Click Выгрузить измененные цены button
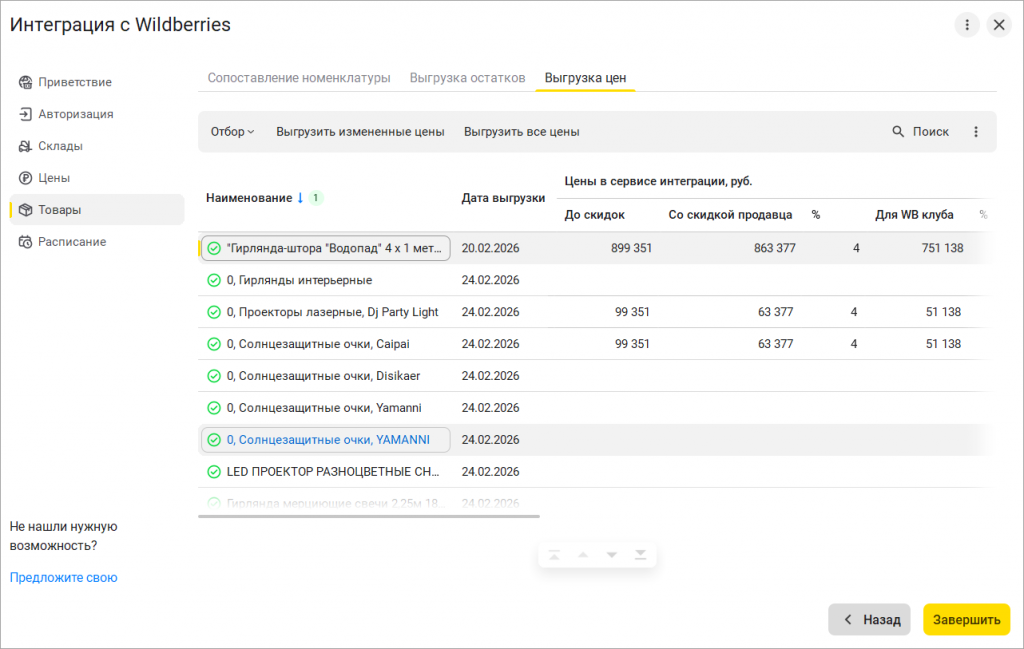 pyautogui.click(x=360, y=132)
